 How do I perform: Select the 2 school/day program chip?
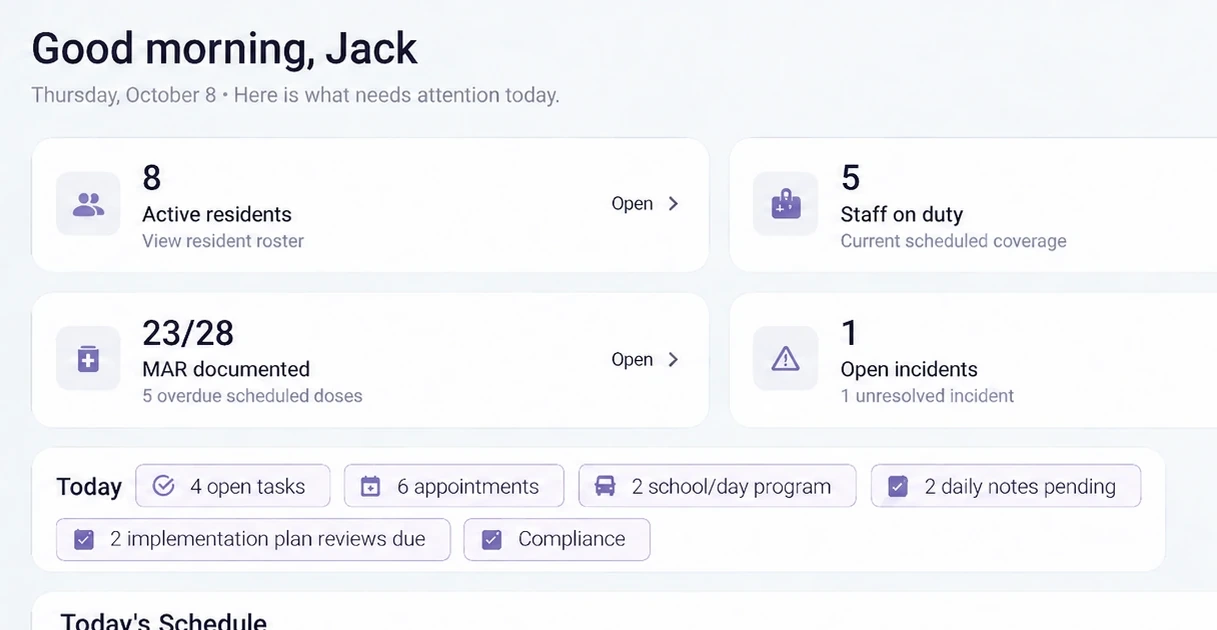717,486
